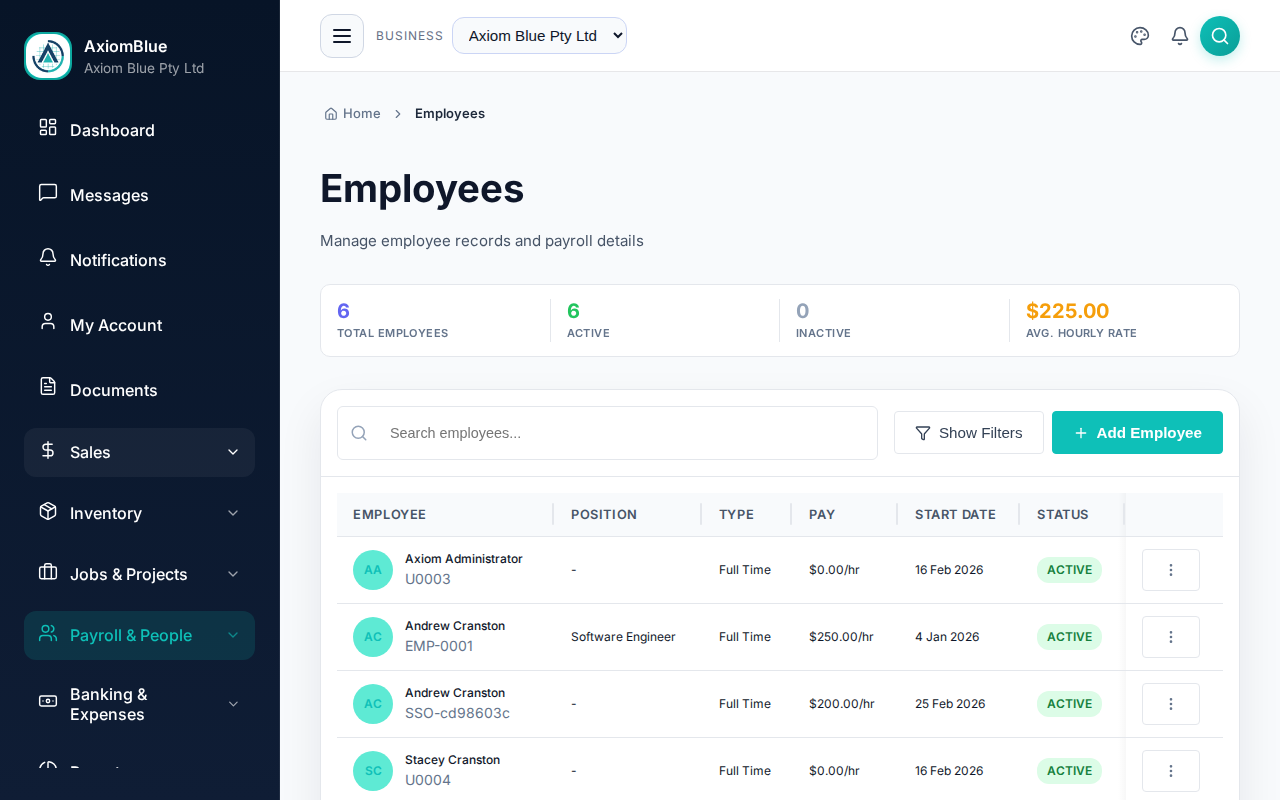
Task: Go to Notifications in the sidebar
Action: [140, 260]
